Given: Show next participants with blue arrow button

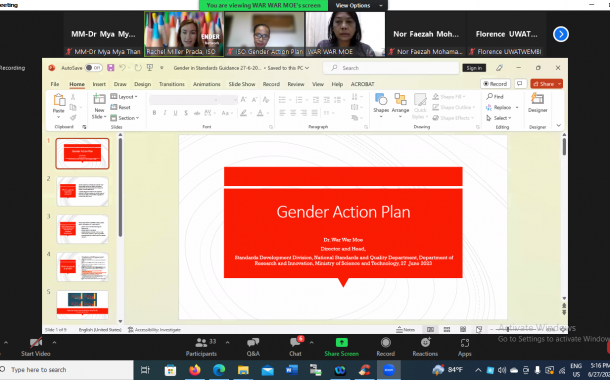Looking at the screenshot, I should (x=561, y=34).
